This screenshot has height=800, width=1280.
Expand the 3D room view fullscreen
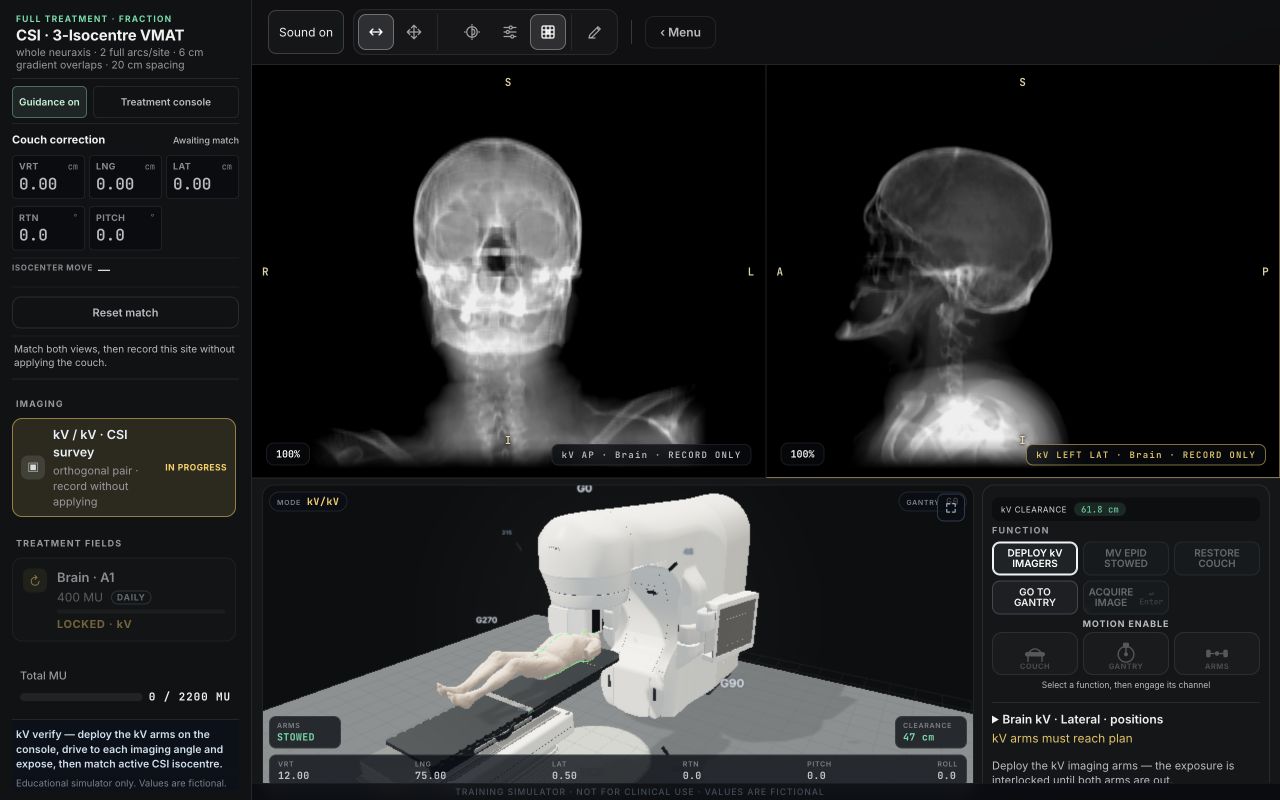click(x=951, y=507)
